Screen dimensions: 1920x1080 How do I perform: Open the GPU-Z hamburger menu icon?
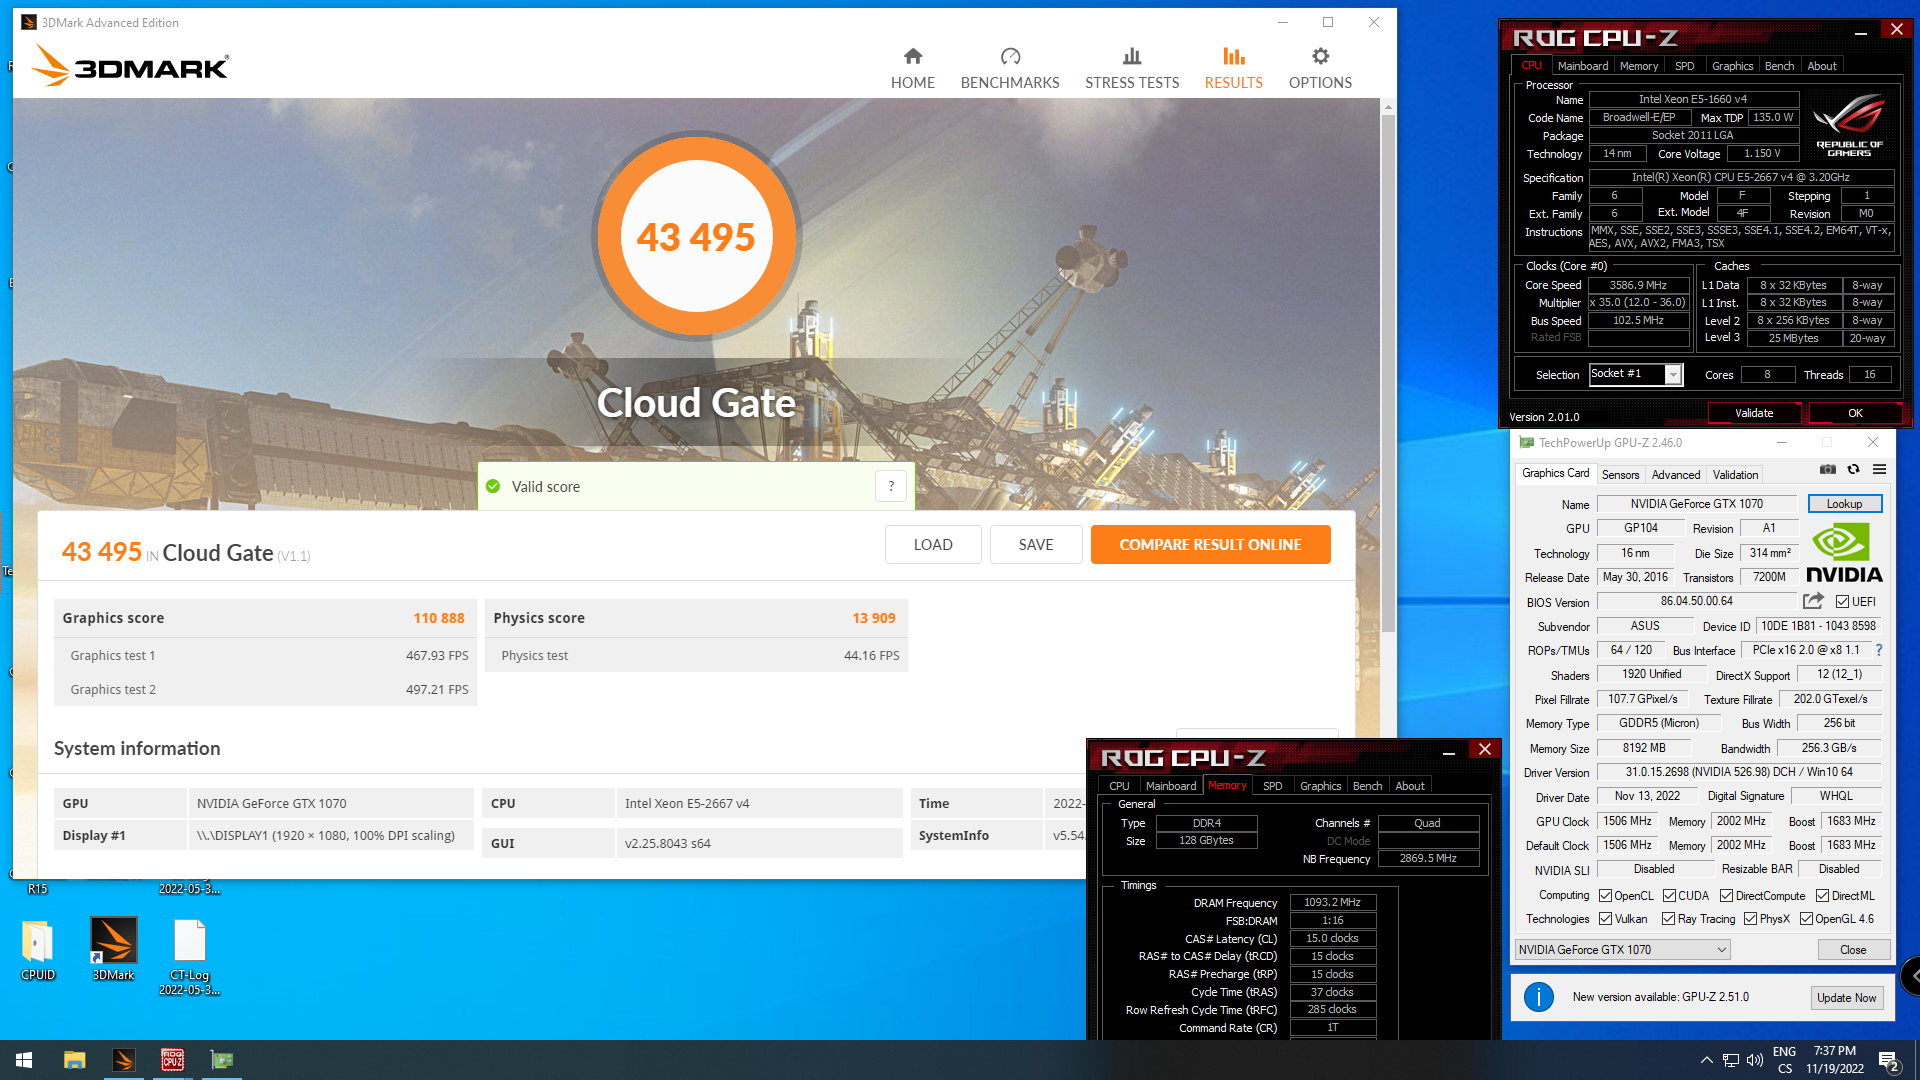pos(1879,469)
